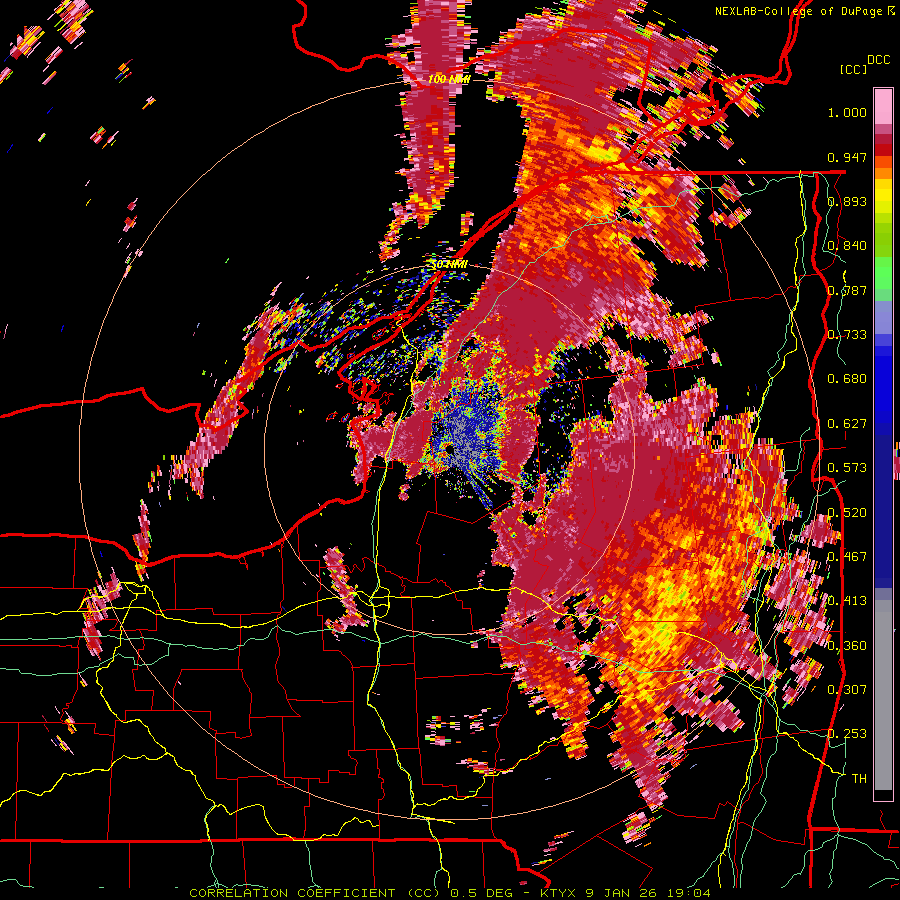
Task: Pick the gray bottom segment of the color bar
Action: (883, 695)
